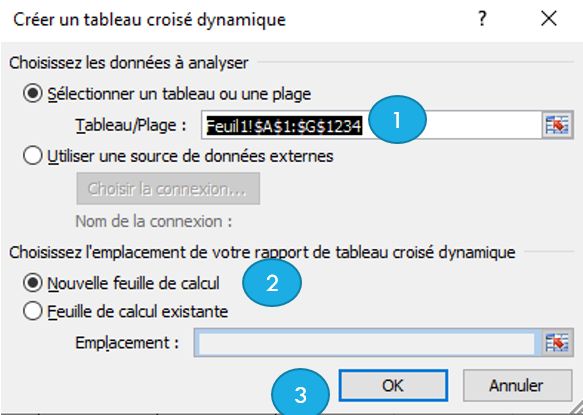
Task: Click the resize grip in dialog corner
Action: 576,408
